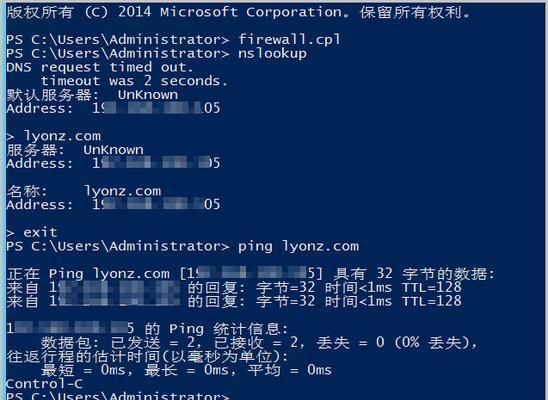Click the 'DNS request timed out.' line
548x400 pixels.
(x=100, y=67)
